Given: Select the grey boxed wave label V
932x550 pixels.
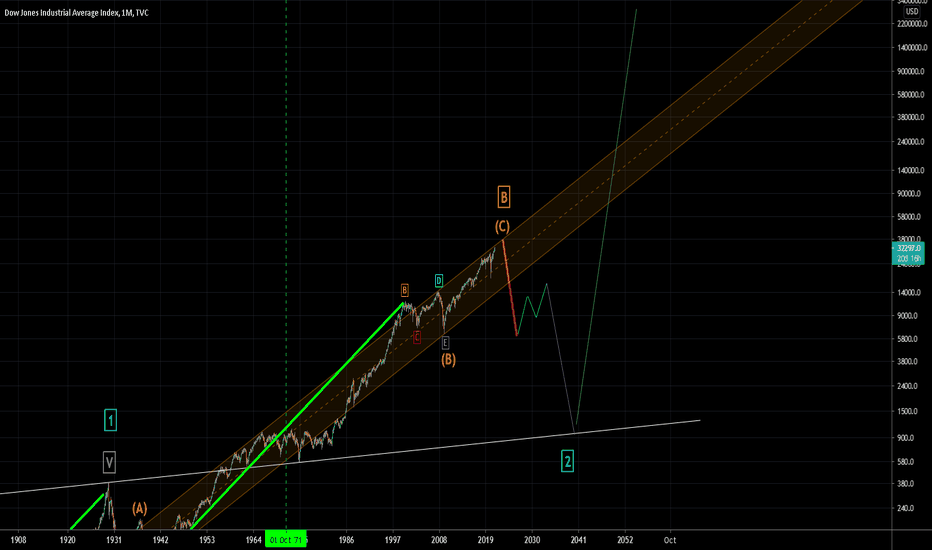Looking at the screenshot, I should coord(109,462).
